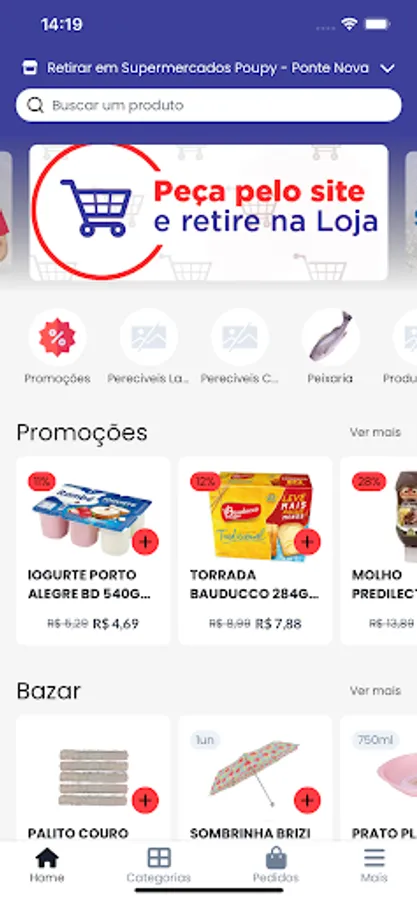This screenshot has width=417, height=900.
Task: Tap the search magnifier icon
Action: pyautogui.click(x=36, y=105)
